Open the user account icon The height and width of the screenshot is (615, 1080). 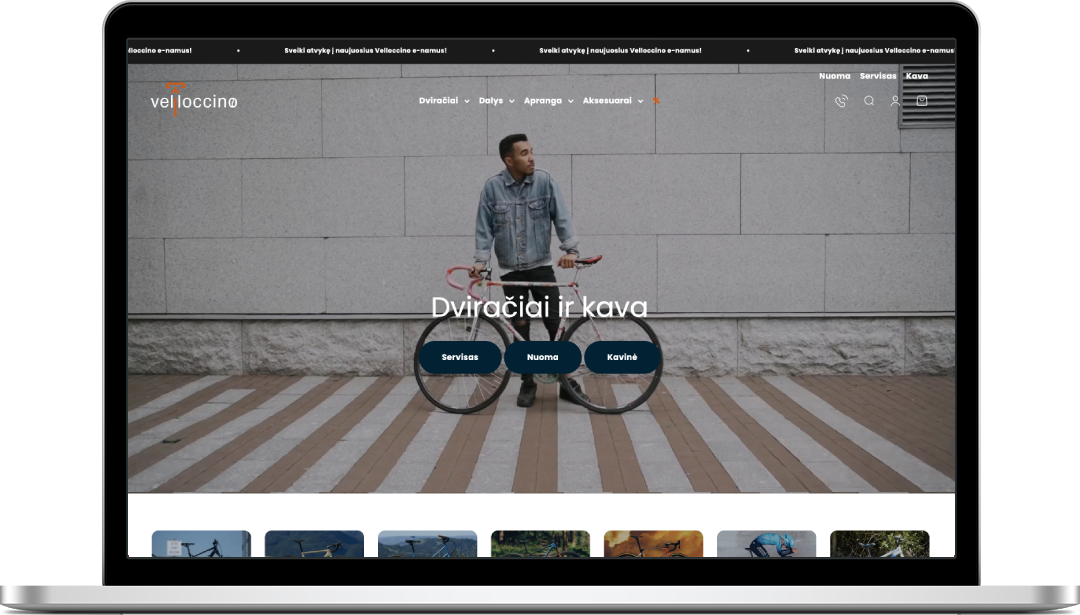[895, 101]
